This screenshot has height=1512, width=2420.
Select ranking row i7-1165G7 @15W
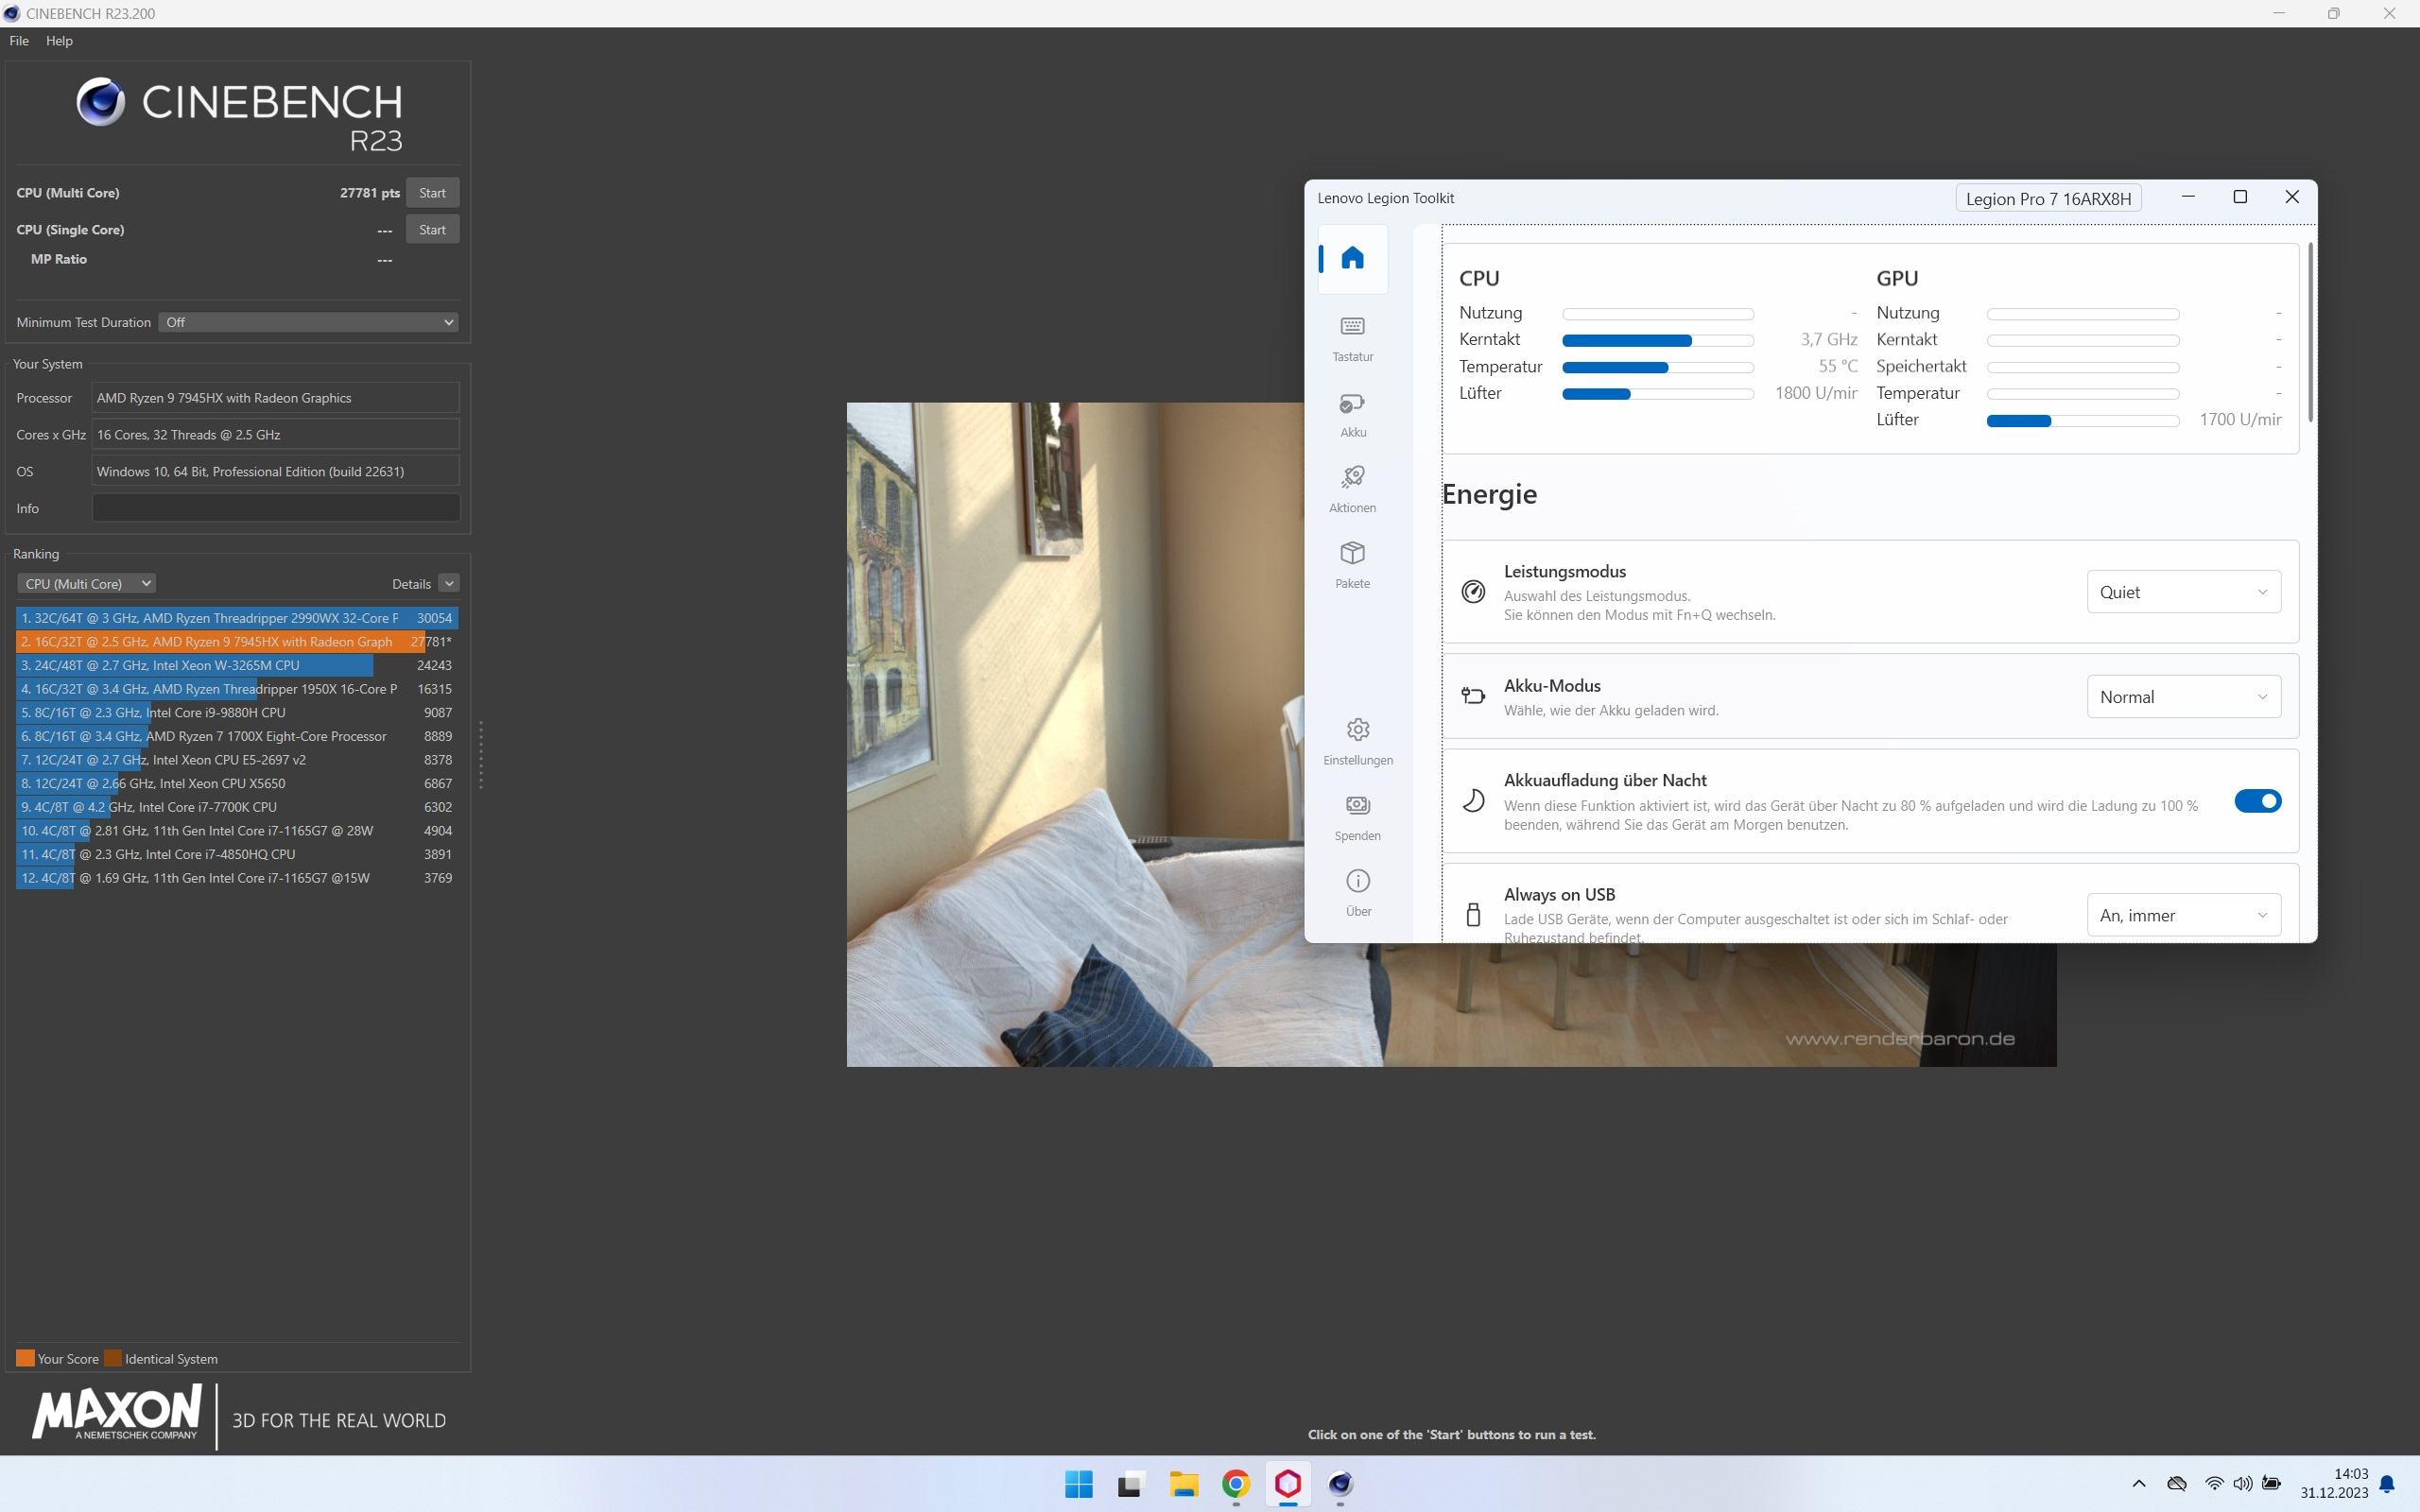point(237,878)
